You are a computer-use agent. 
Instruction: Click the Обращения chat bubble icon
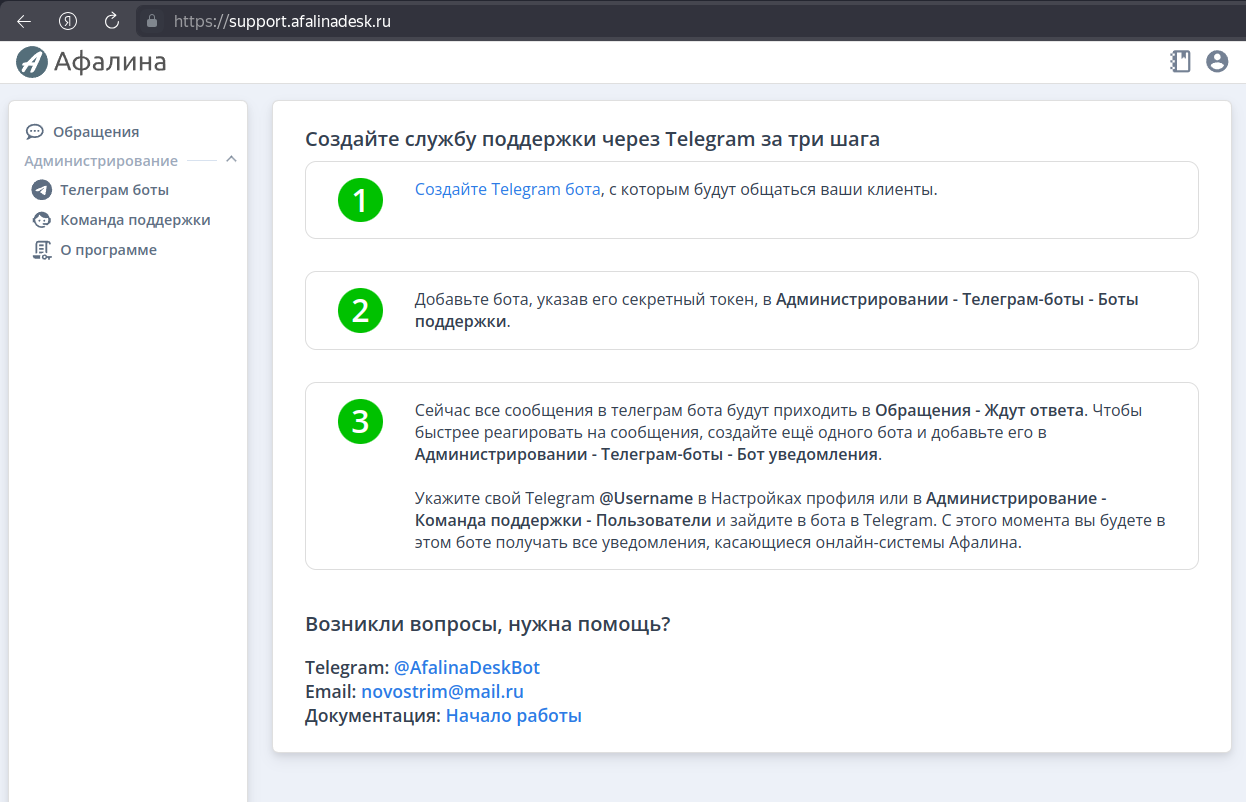pos(35,131)
